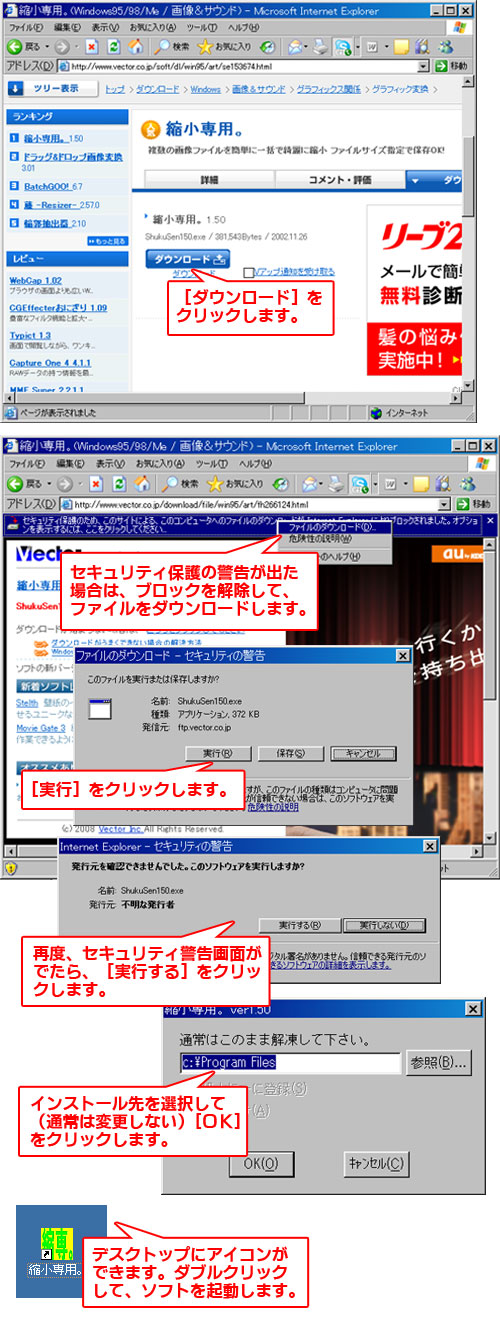This screenshot has height=1323, width=500.
Task: Open the BatchGOO! ranking link
Action: [x=47, y=186]
